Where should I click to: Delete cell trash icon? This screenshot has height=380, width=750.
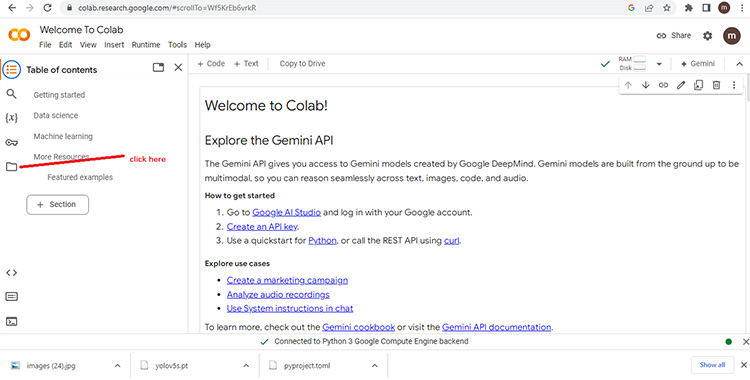[716, 85]
